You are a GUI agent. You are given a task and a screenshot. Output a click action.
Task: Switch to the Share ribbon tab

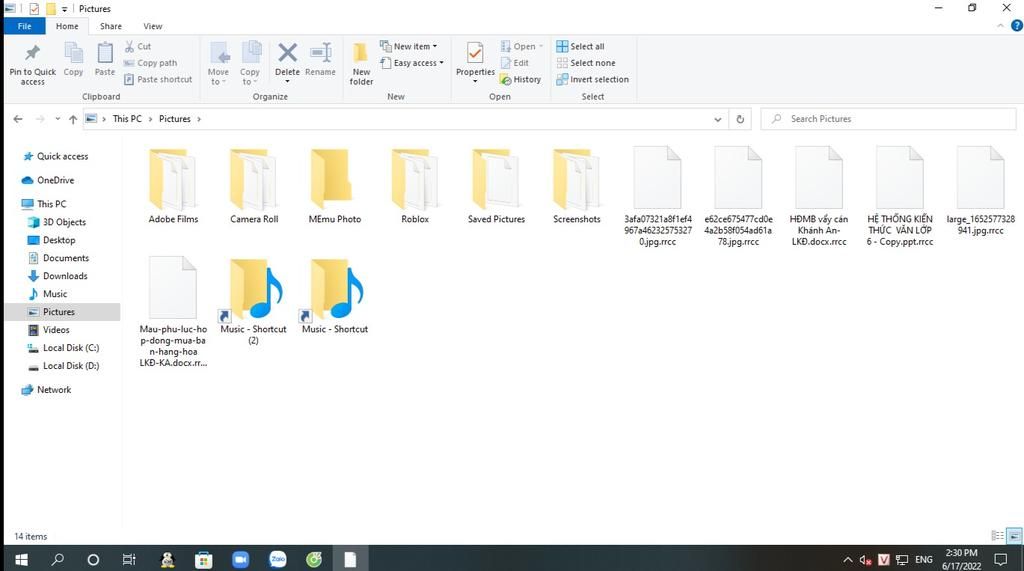(x=110, y=26)
